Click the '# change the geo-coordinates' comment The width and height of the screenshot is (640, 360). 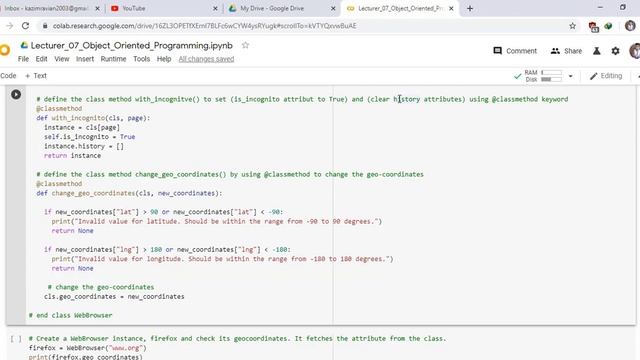pyautogui.click(x=101, y=287)
